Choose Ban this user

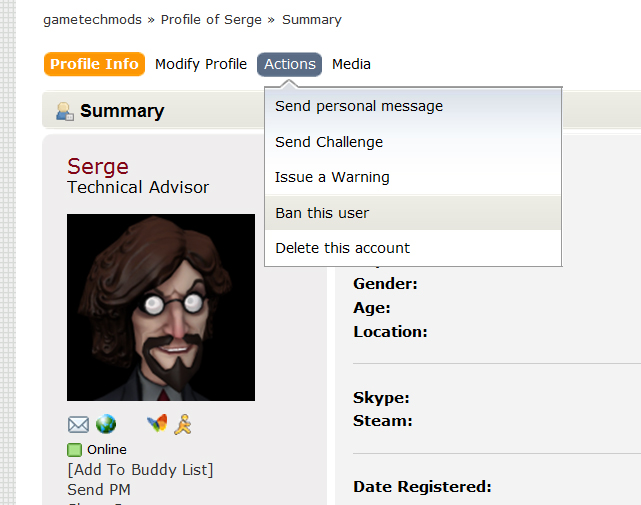pyautogui.click(x=413, y=213)
